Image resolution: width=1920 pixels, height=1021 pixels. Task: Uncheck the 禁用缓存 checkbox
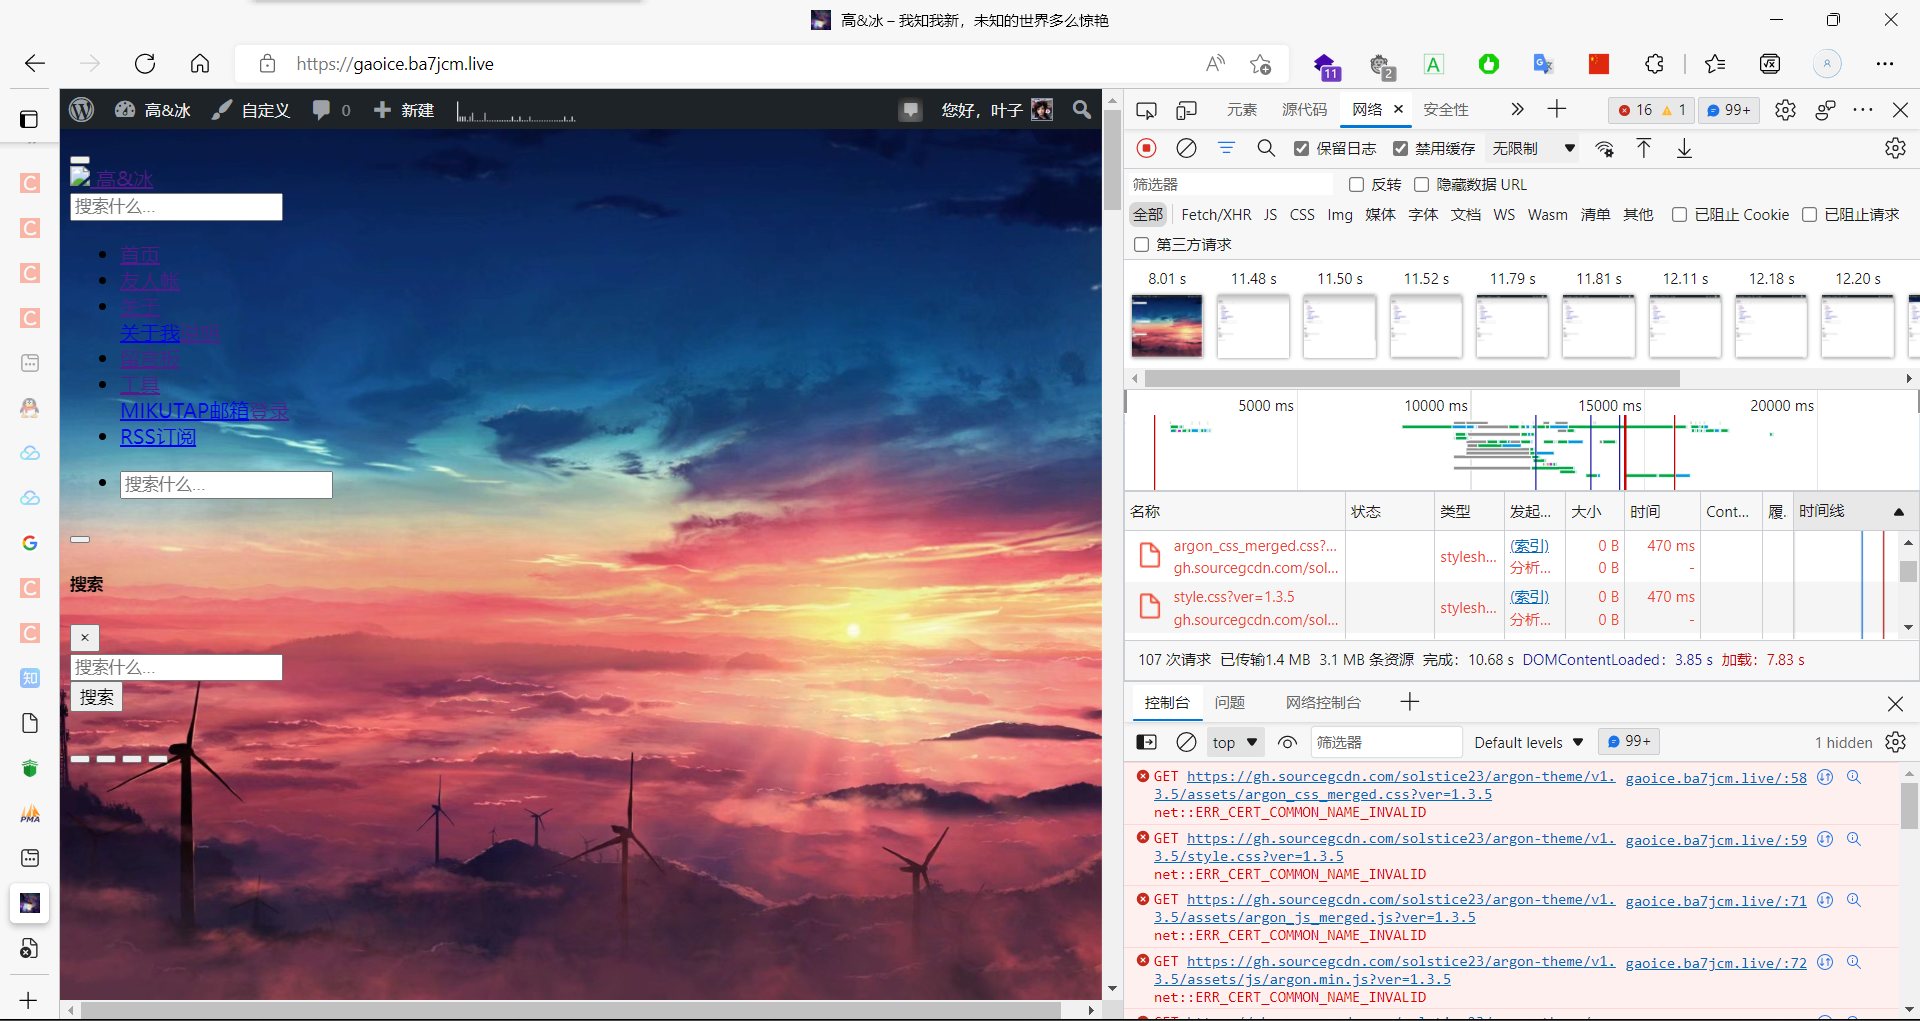pos(1400,148)
